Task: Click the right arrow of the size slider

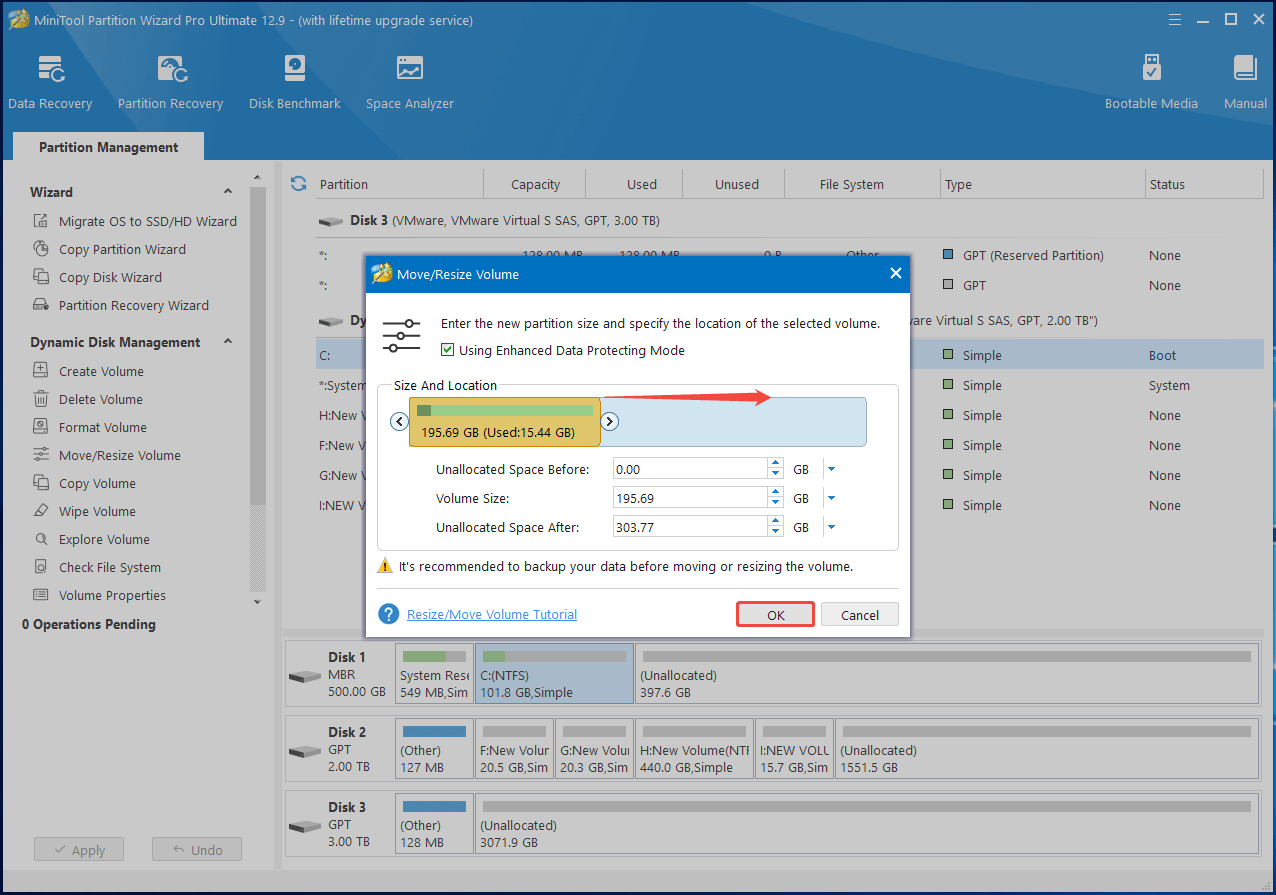Action: click(610, 422)
